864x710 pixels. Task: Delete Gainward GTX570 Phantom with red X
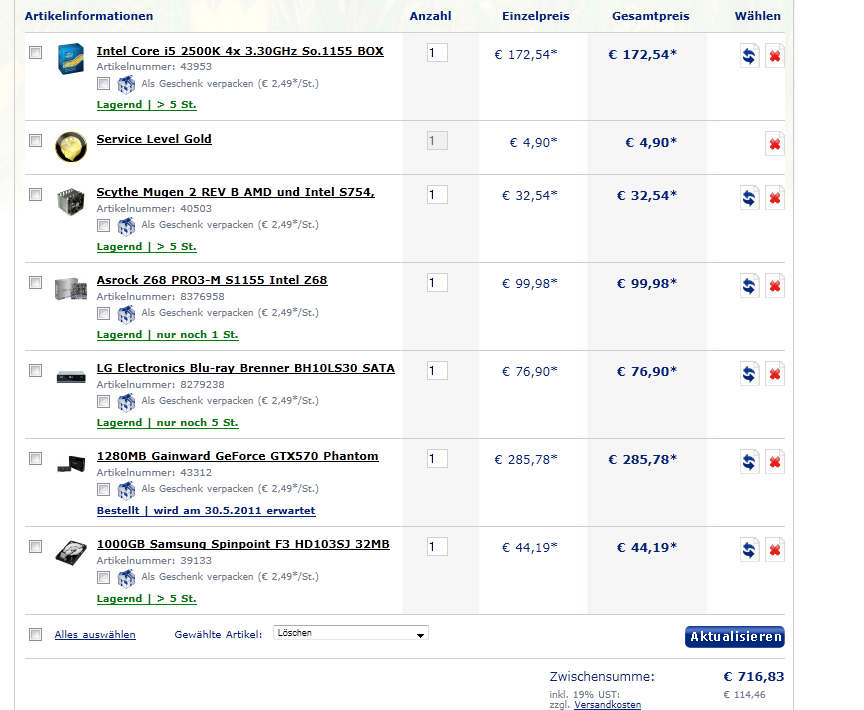pyautogui.click(x=775, y=462)
